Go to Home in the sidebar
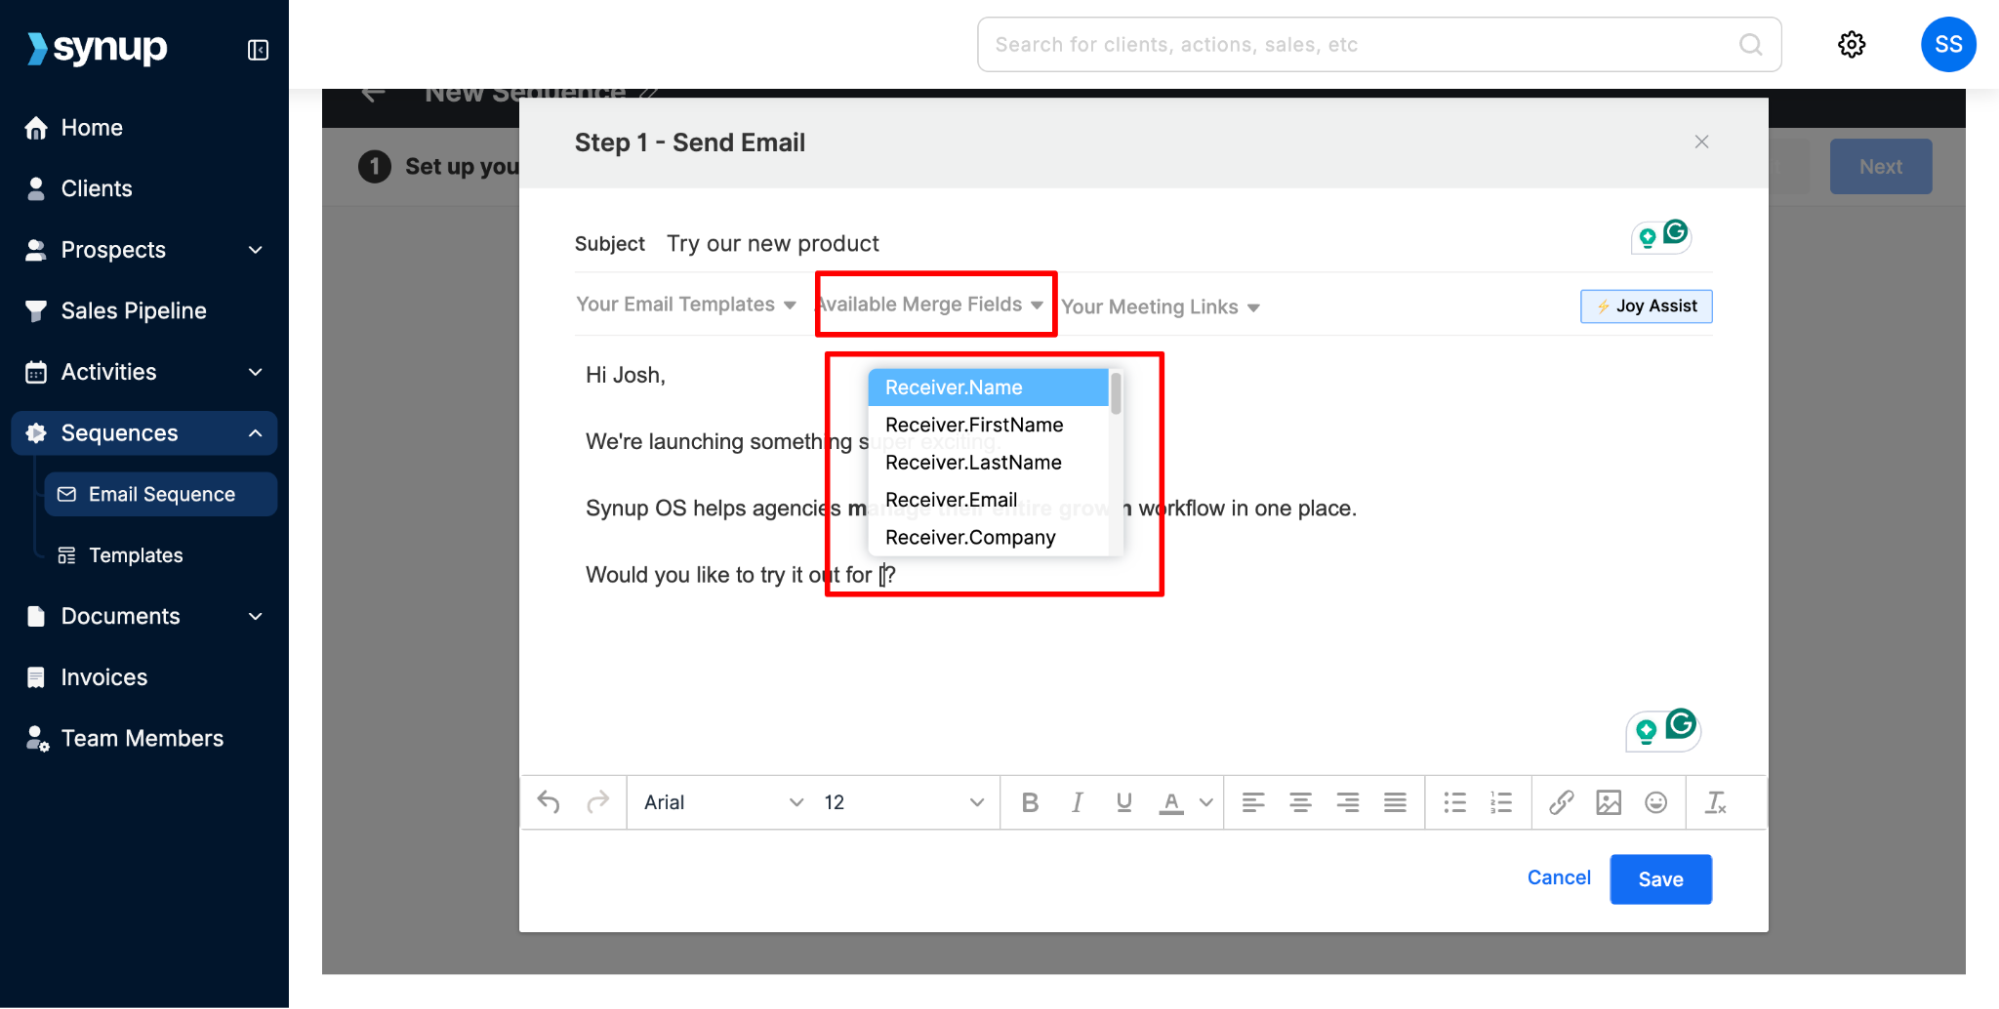 point(144,128)
